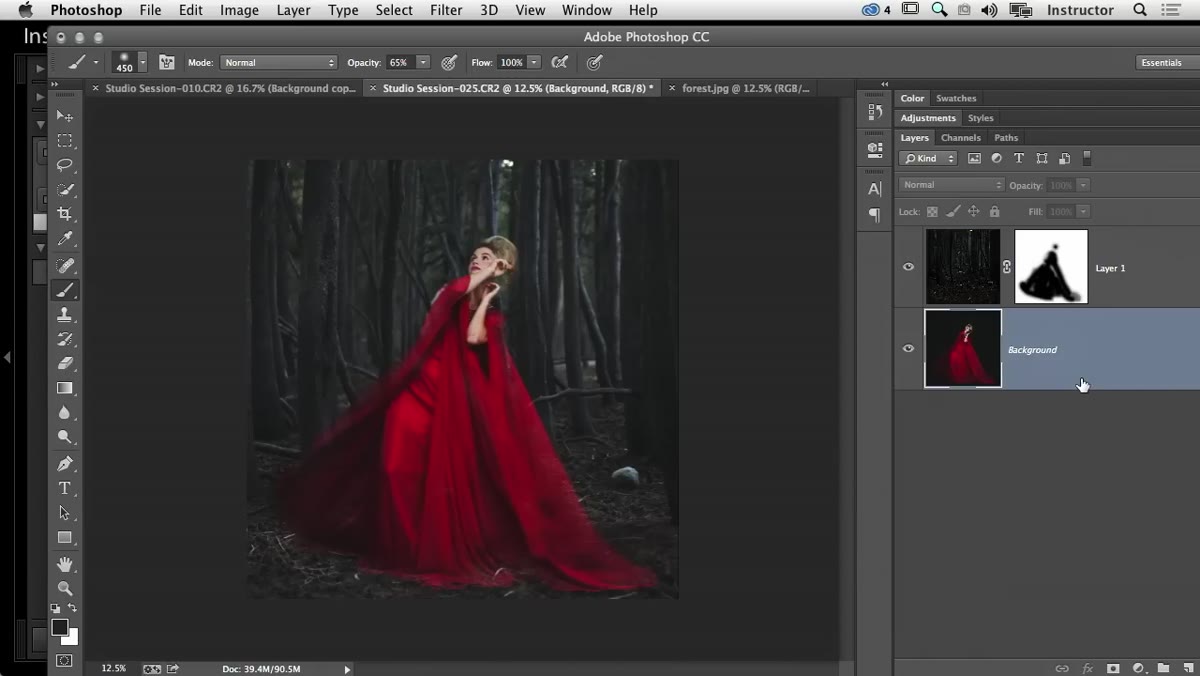Choose the Horizontal Type tool

[x=65, y=488]
